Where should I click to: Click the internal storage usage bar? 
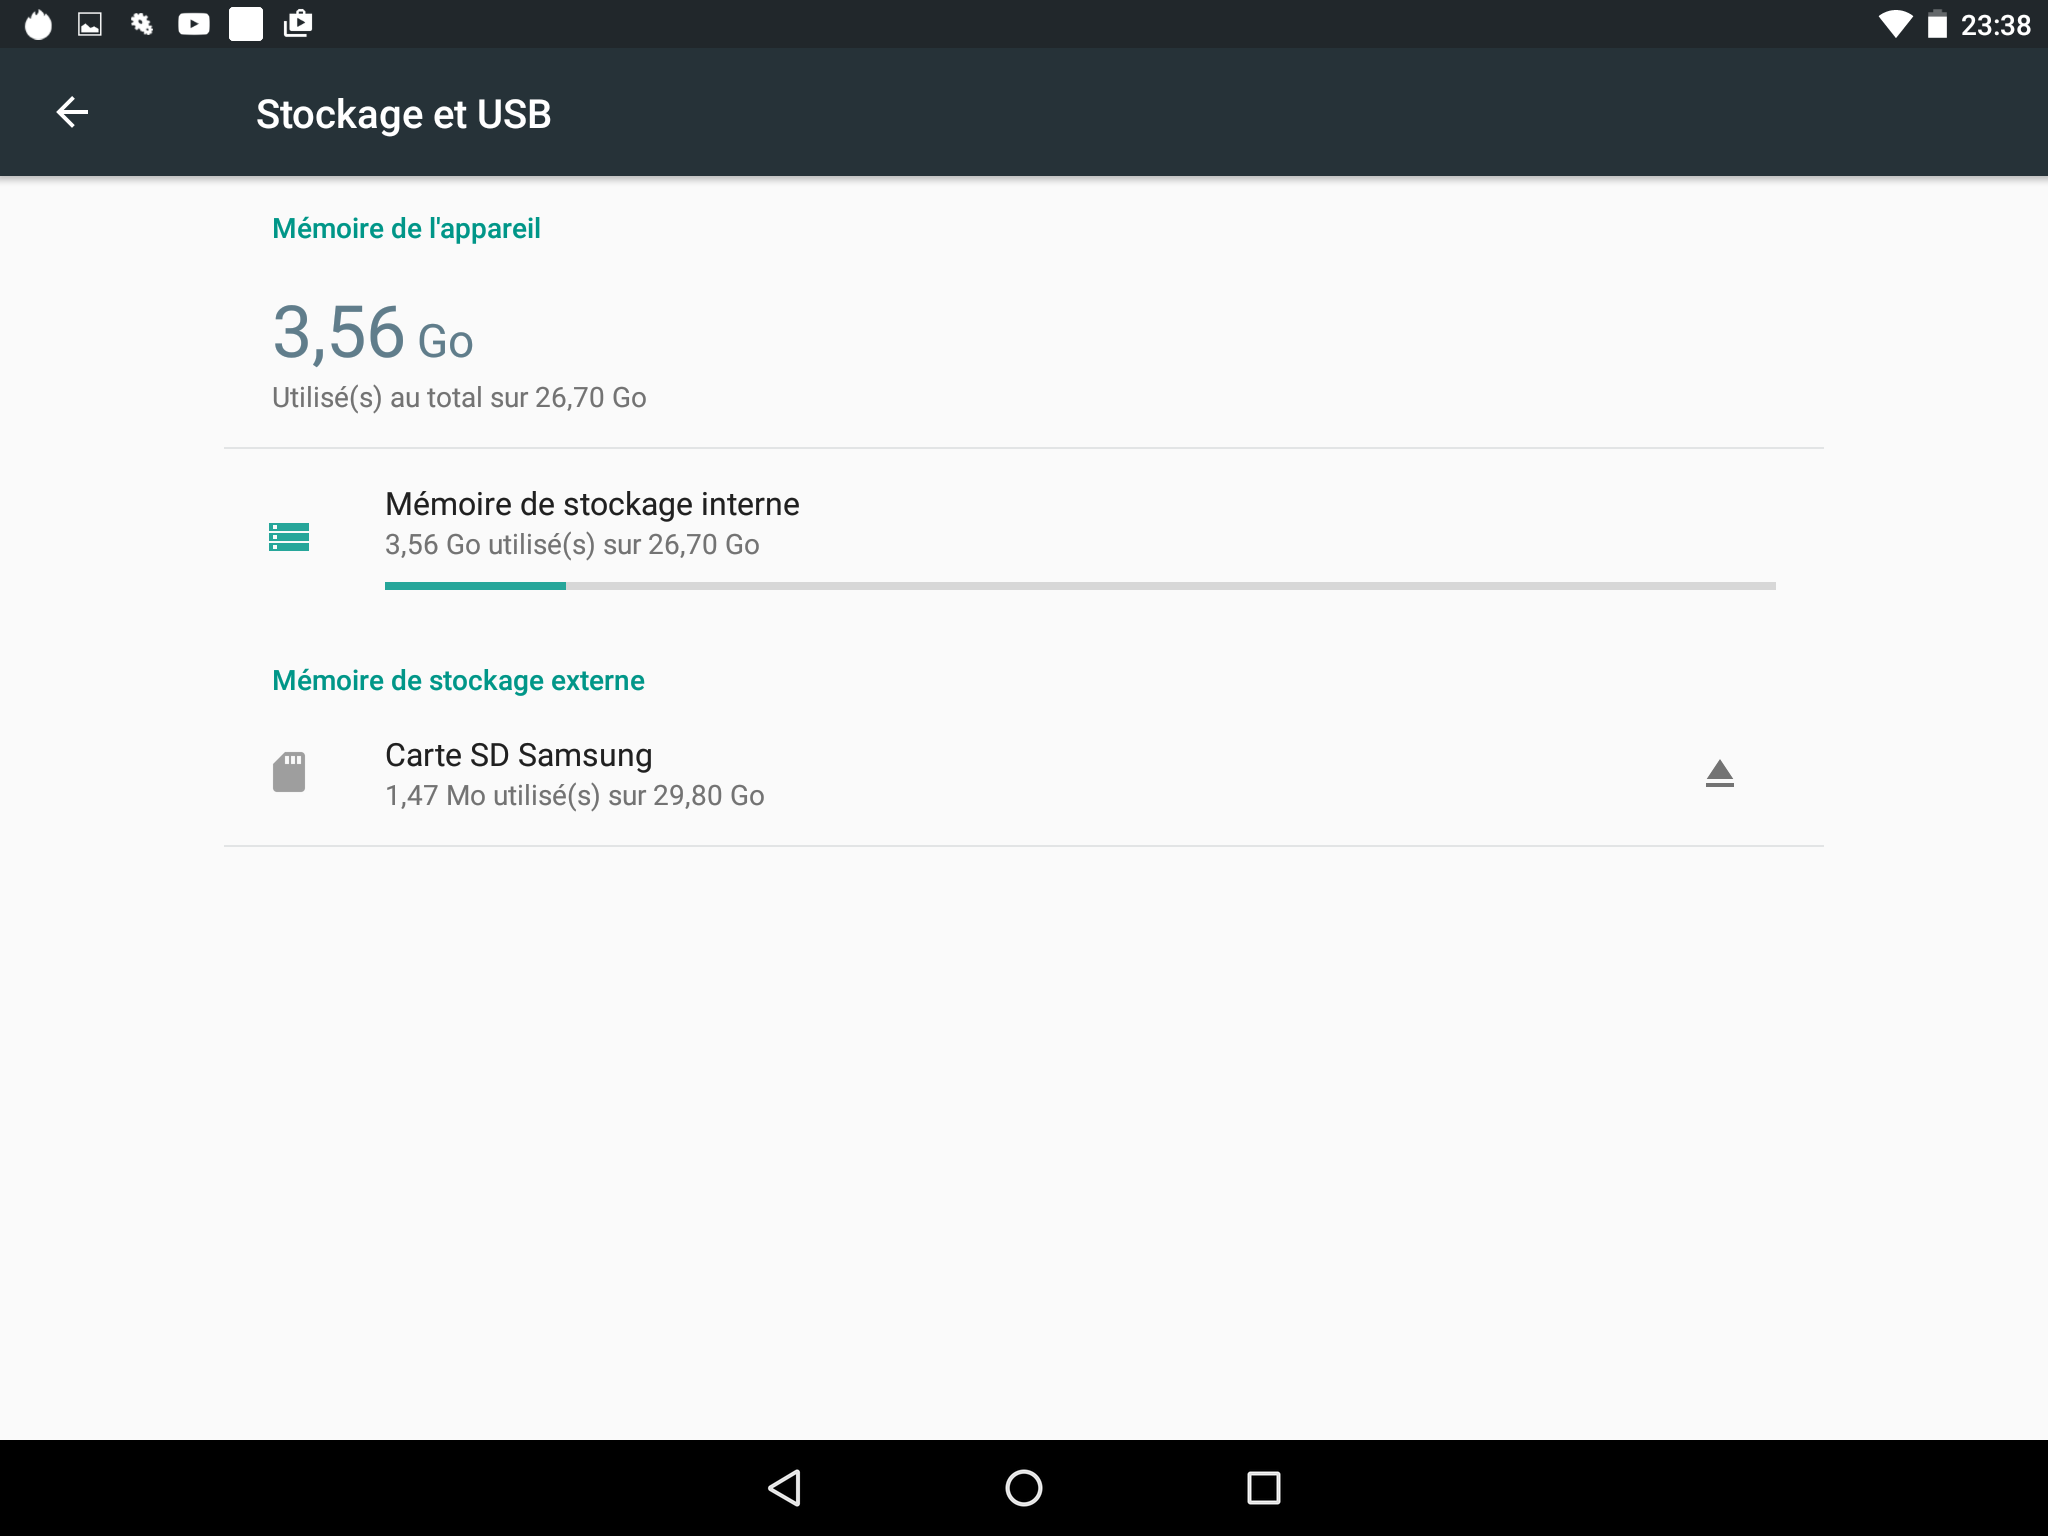(1080, 586)
